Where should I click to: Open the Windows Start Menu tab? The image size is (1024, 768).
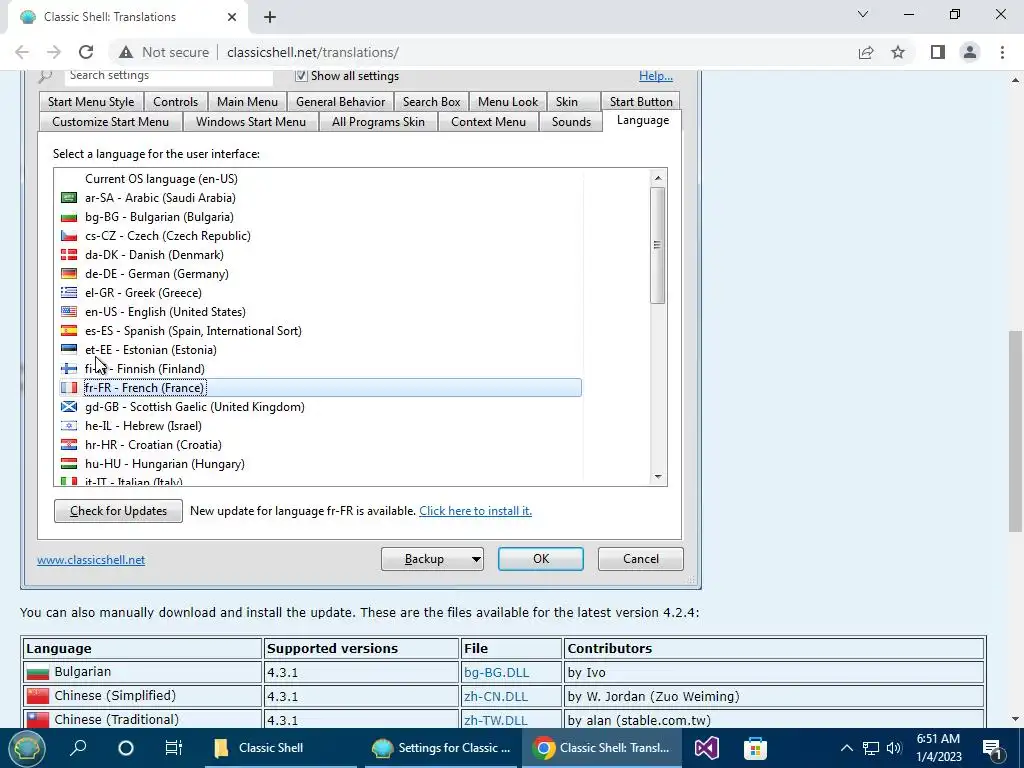pyautogui.click(x=251, y=122)
